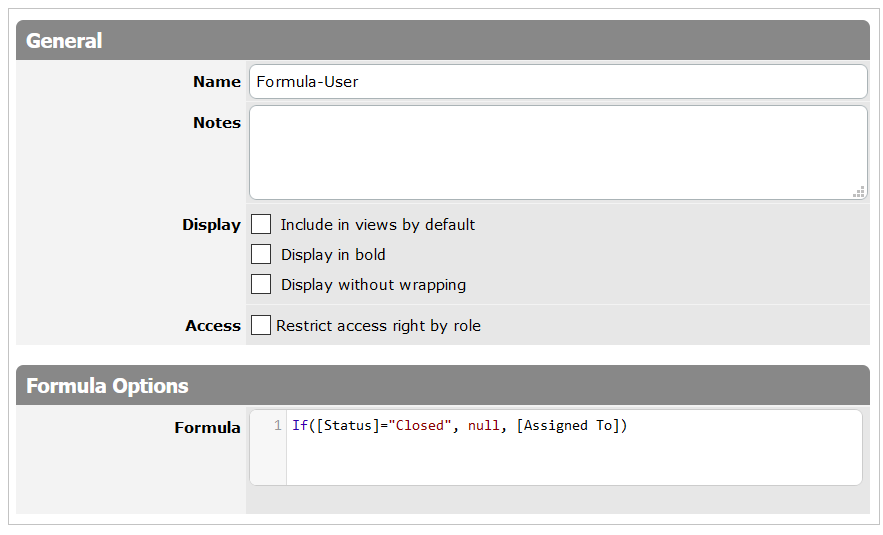Click the Notes field label
This screenshot has height=535, width=883.
217,123
